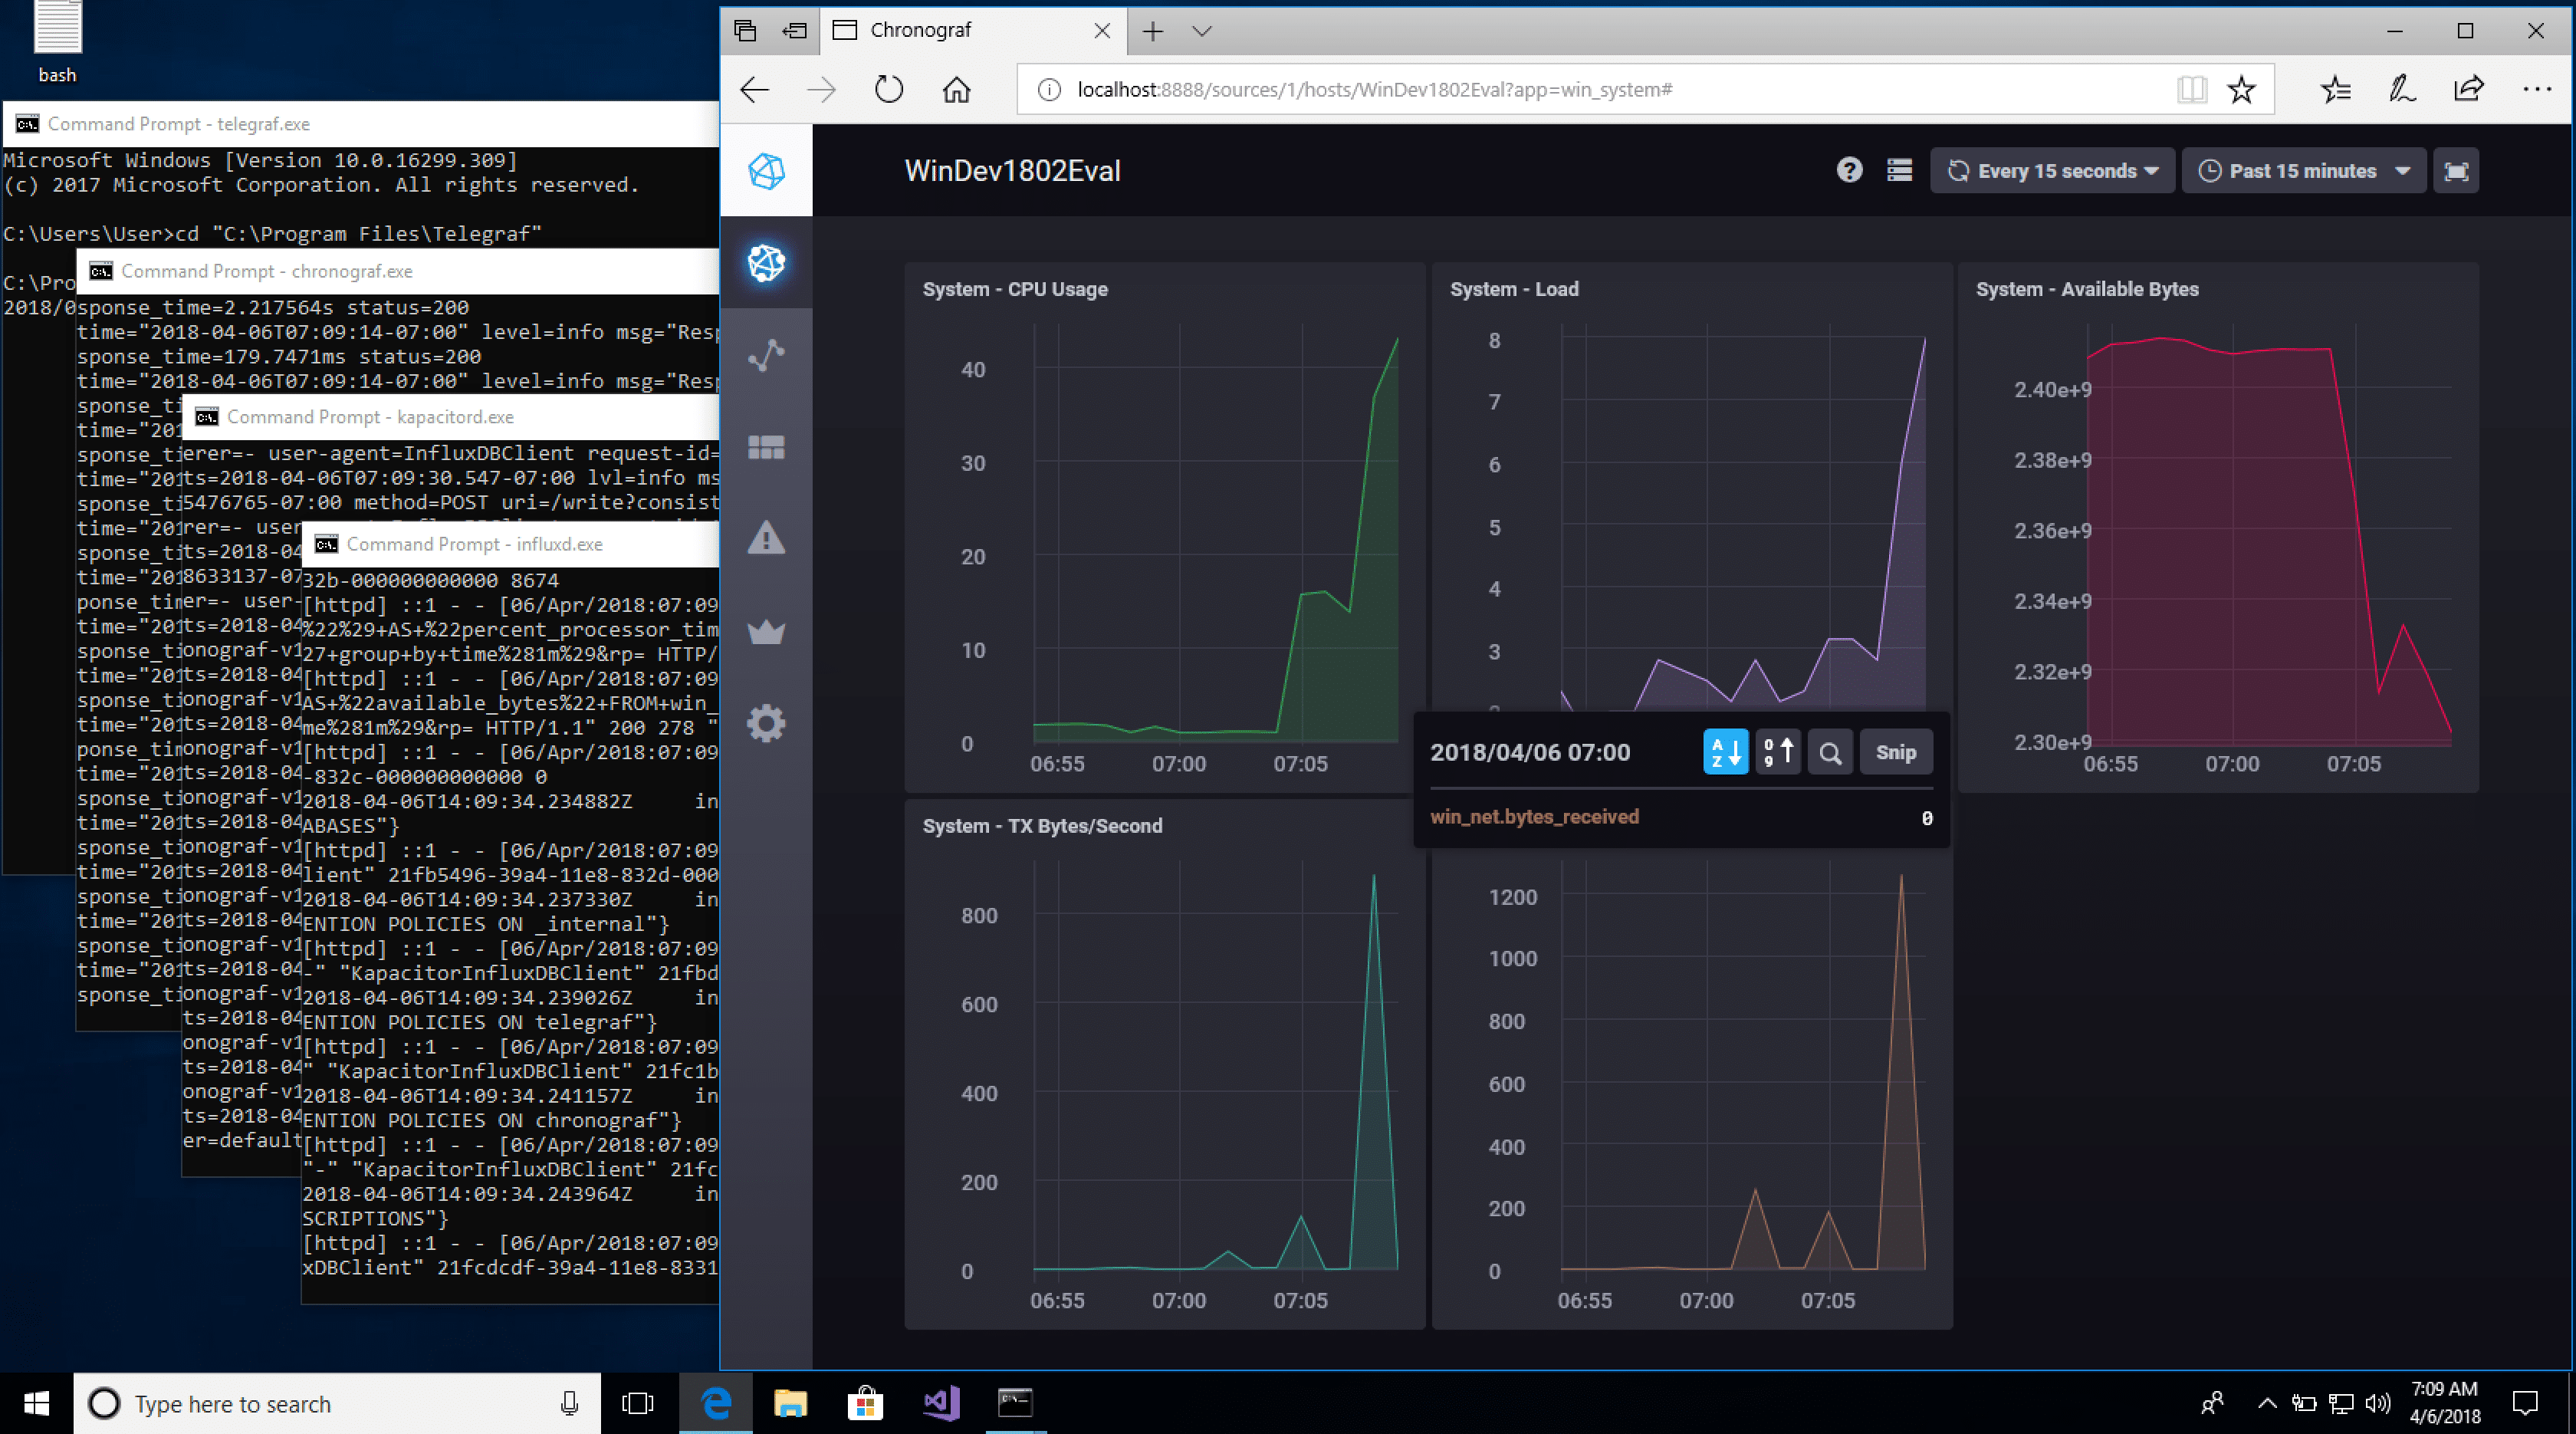This screenshot has height=1434, width=2576.
Task: Open Data Explorer graph icon in sidebar
Action: click(x=766, y=355)
